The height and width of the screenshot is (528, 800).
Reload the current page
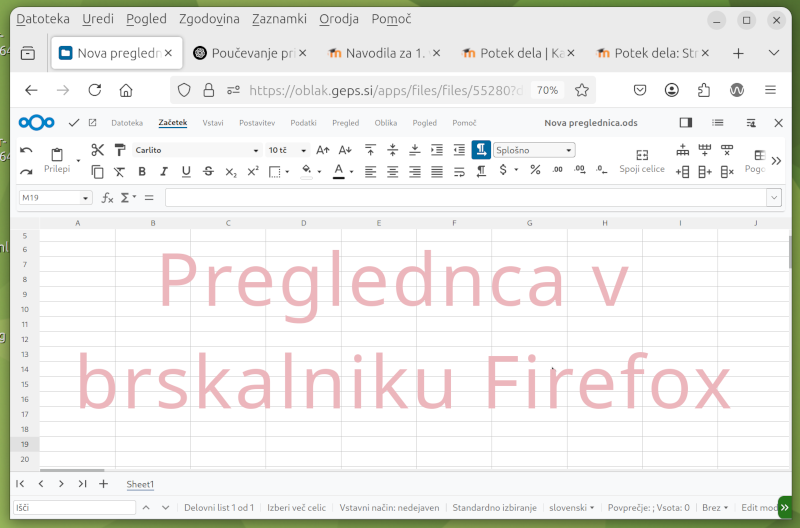pos(95,90)
